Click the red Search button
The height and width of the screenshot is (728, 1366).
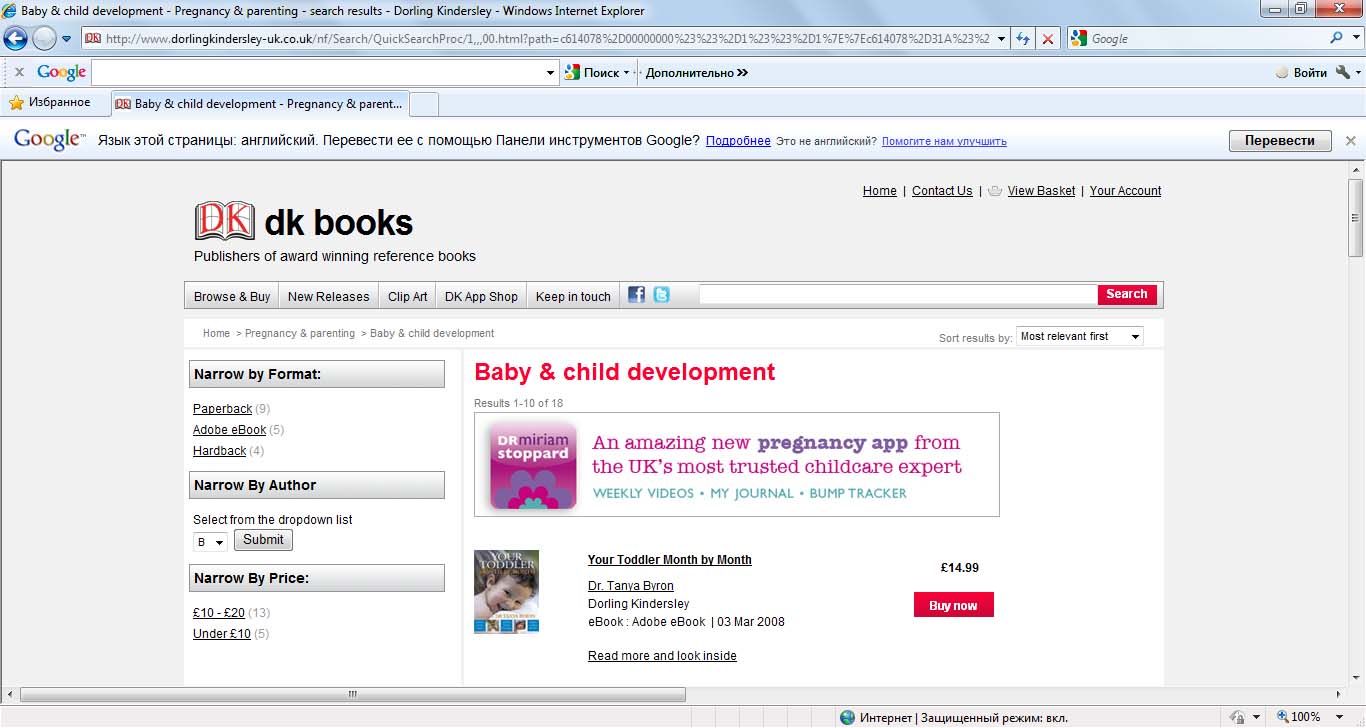pyautogui.click(x=1127, y=294)
